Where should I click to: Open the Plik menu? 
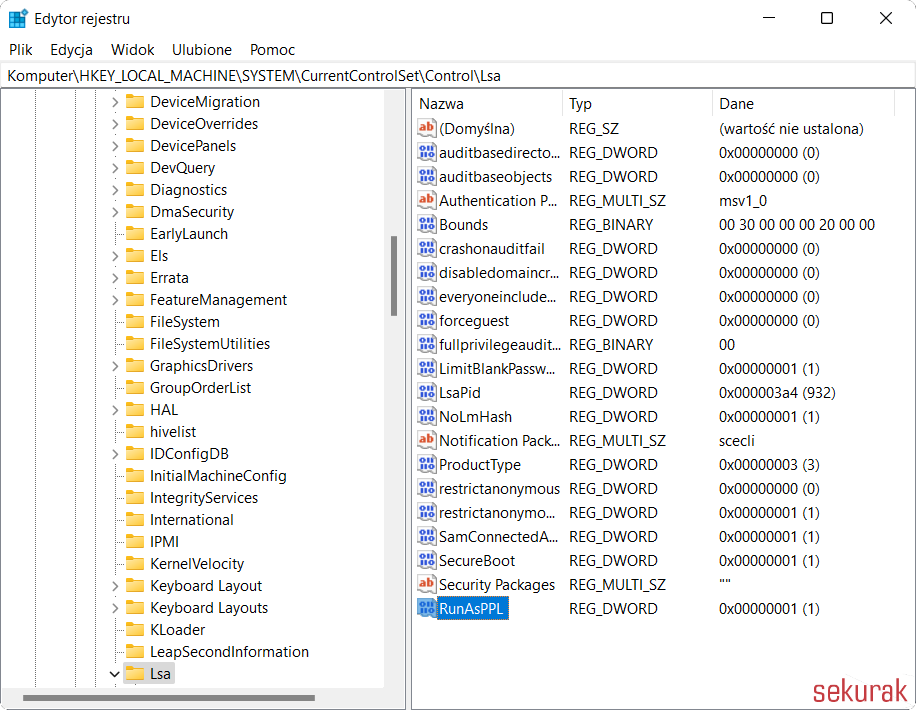tap(20, 50)
